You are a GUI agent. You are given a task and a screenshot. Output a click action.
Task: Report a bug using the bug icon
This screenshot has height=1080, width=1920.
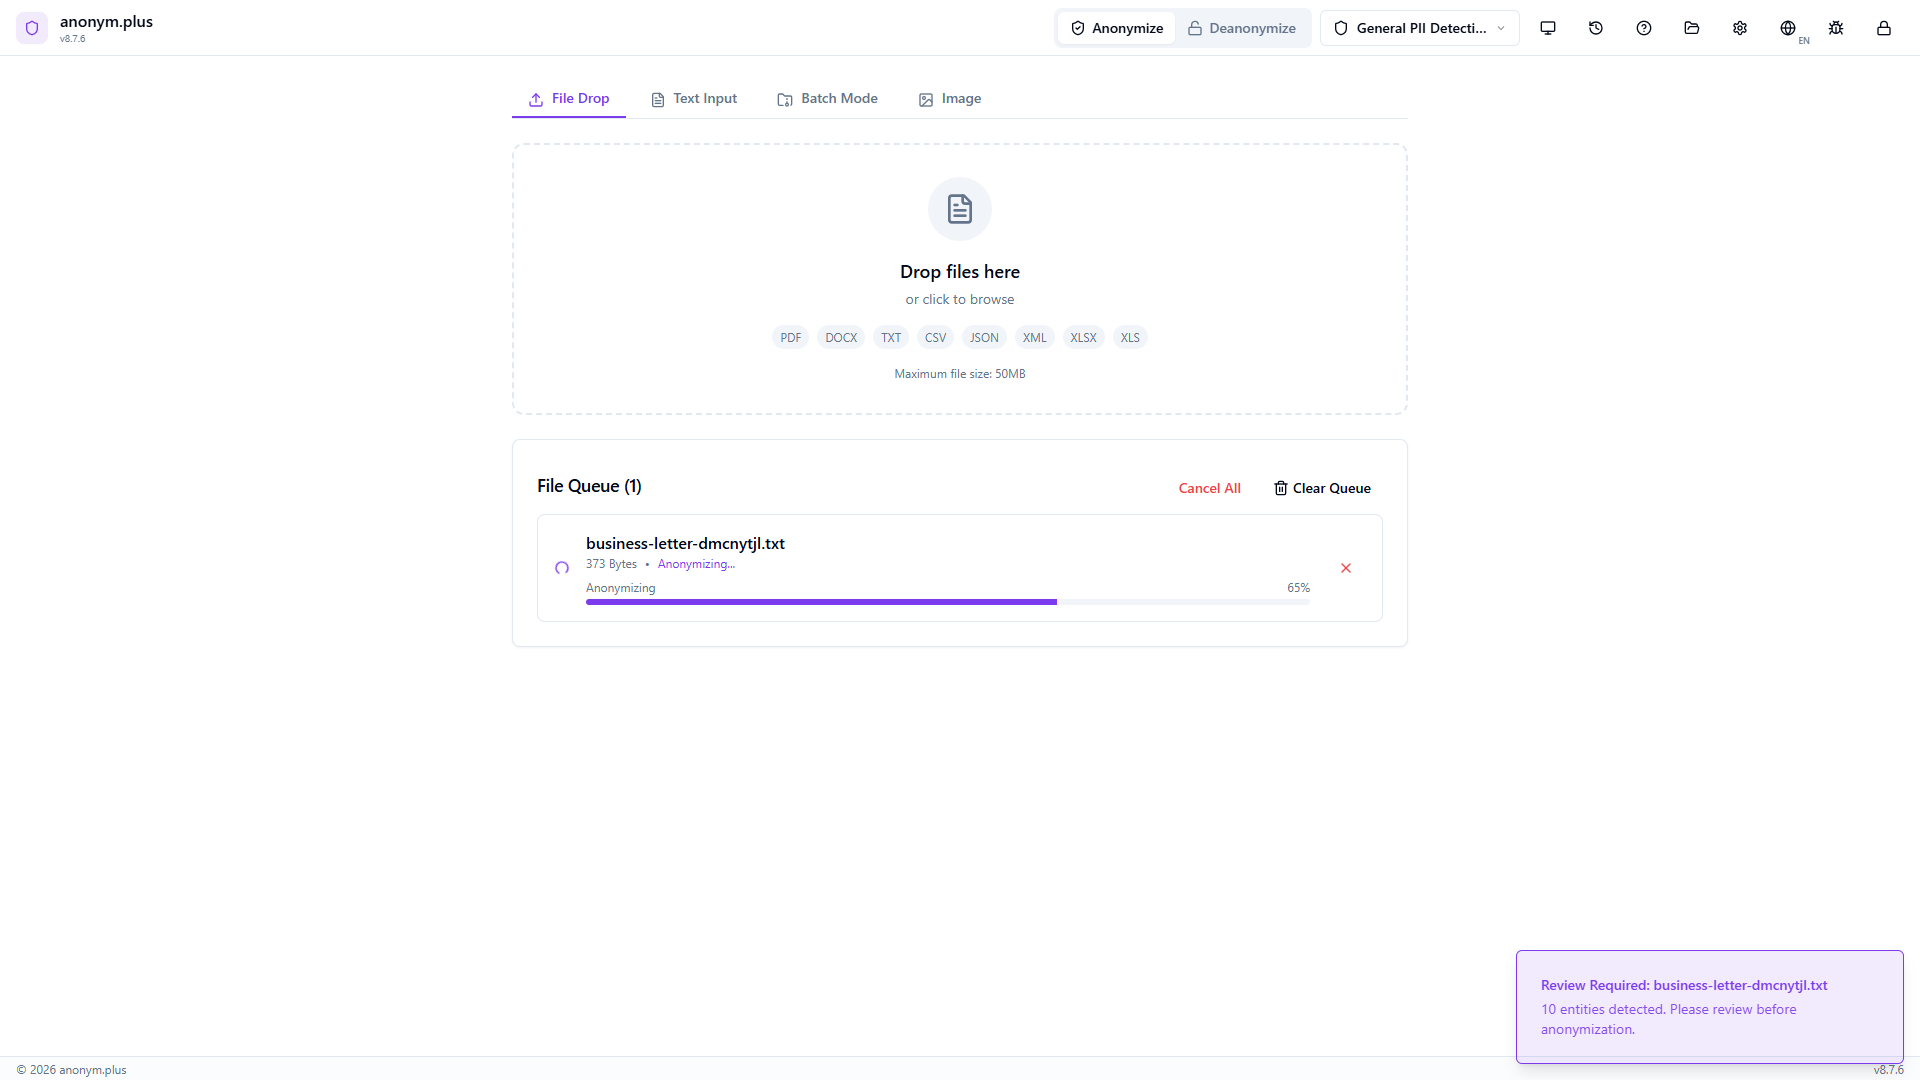[x=1835, y=28]
